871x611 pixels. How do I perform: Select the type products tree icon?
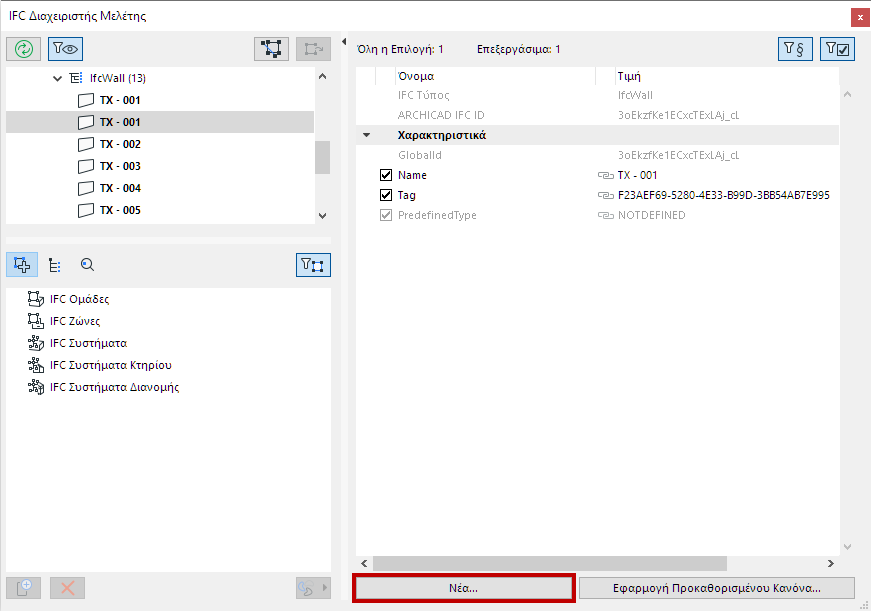pos(54,265)
